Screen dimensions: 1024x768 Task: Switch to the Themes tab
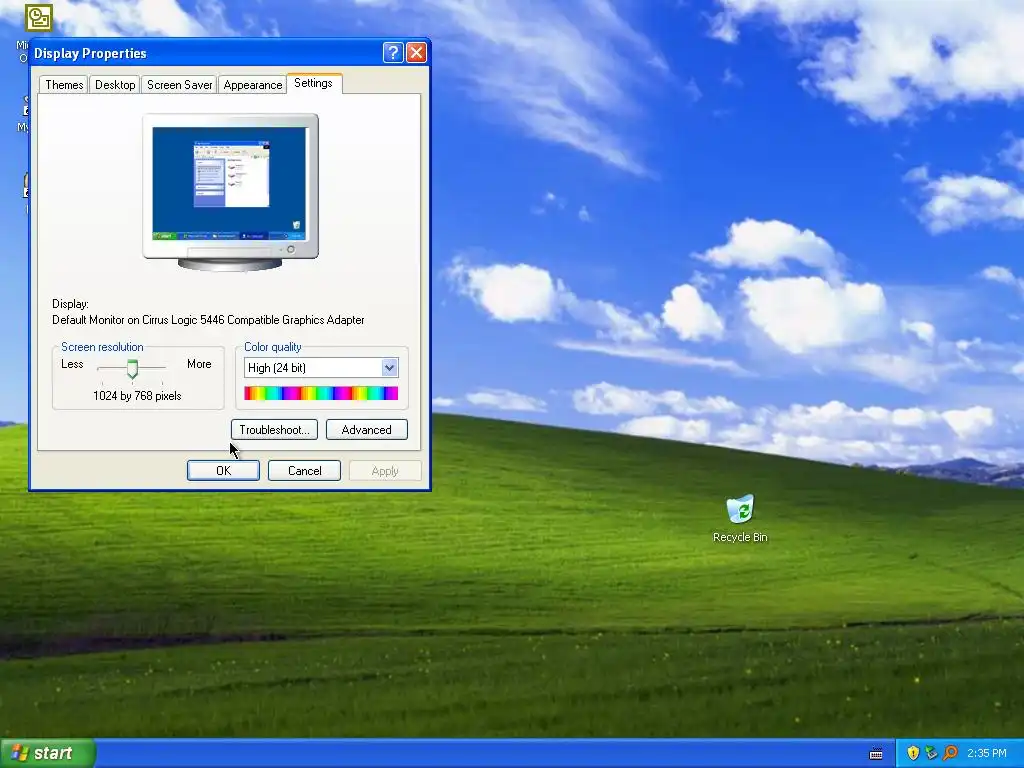(x=64, y=85)
